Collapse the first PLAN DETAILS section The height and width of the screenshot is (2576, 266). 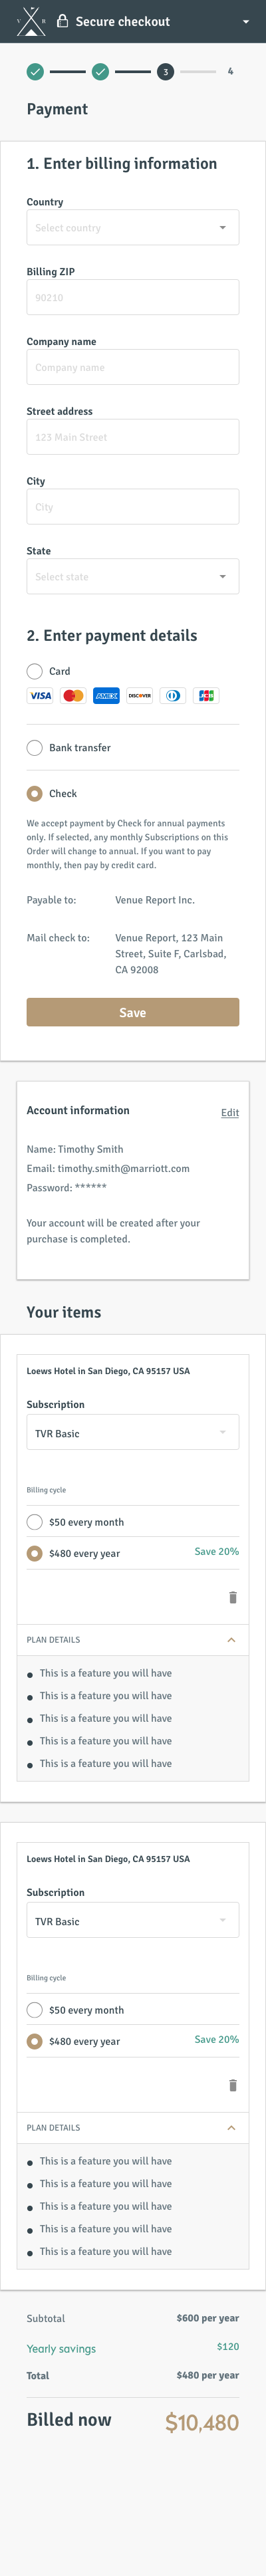[231, 1640]
